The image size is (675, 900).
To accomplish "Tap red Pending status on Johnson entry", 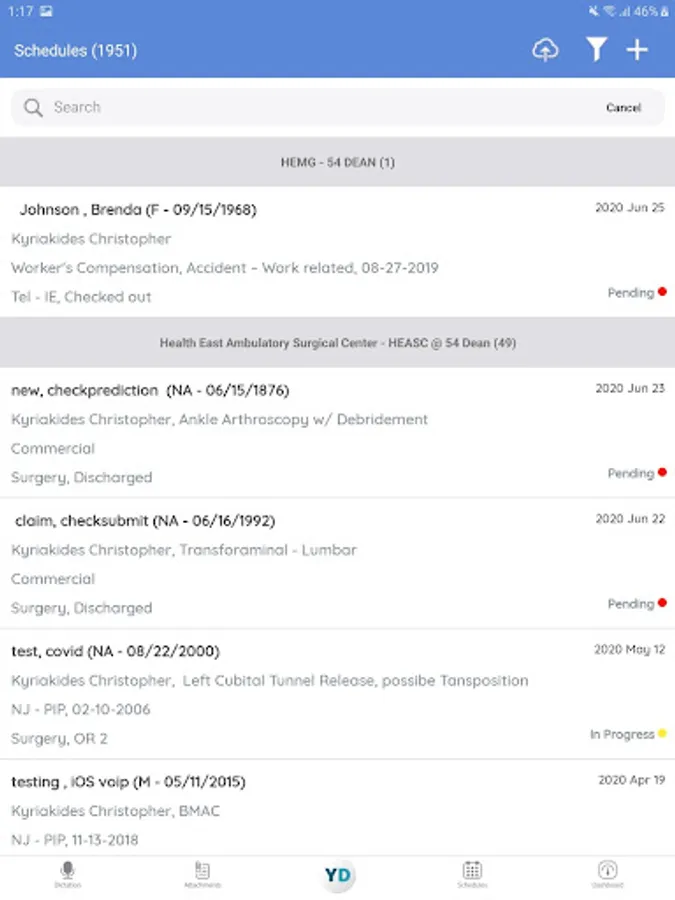I will point(637,293).
